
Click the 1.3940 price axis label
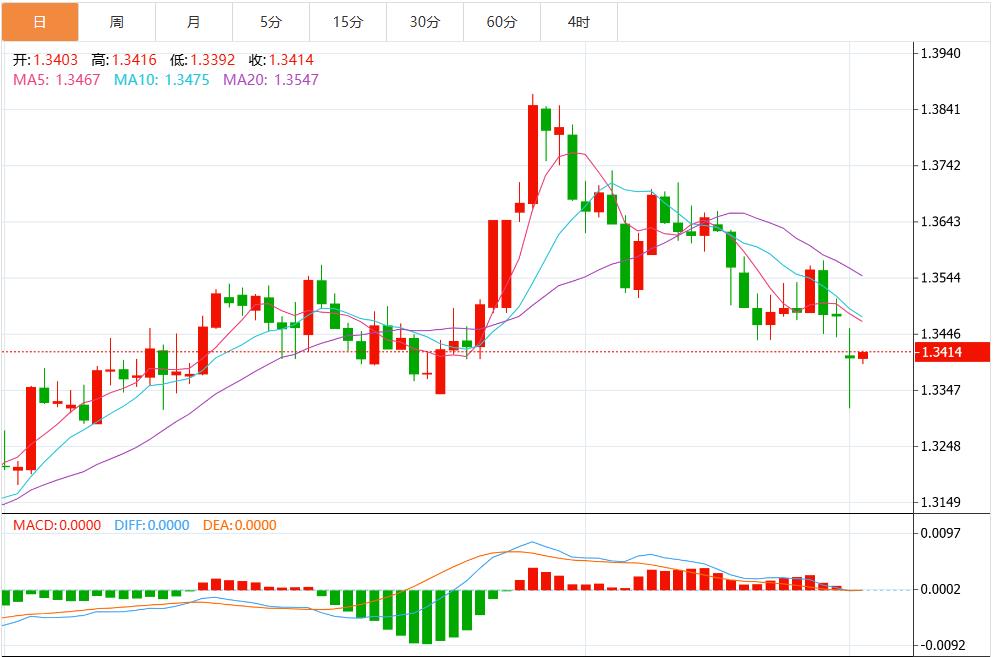pos(939,53)
